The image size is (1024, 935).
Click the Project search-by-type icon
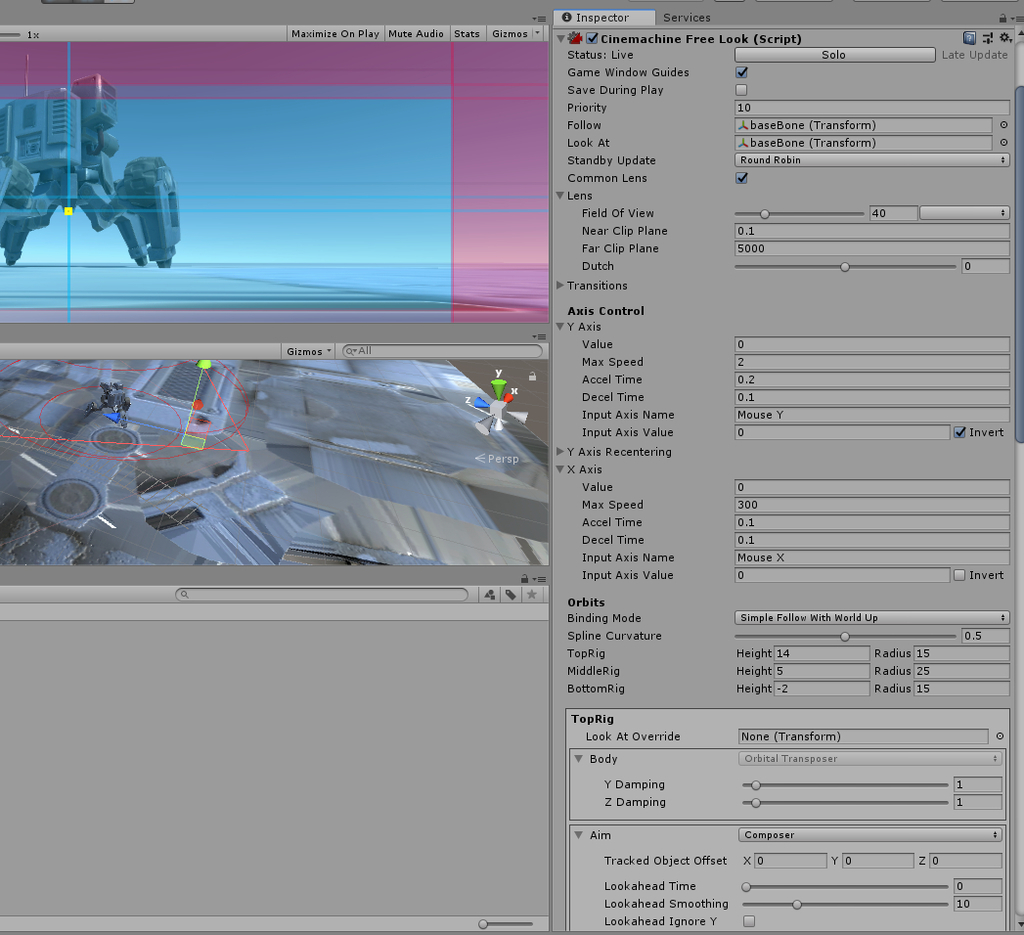coord(490,595)
